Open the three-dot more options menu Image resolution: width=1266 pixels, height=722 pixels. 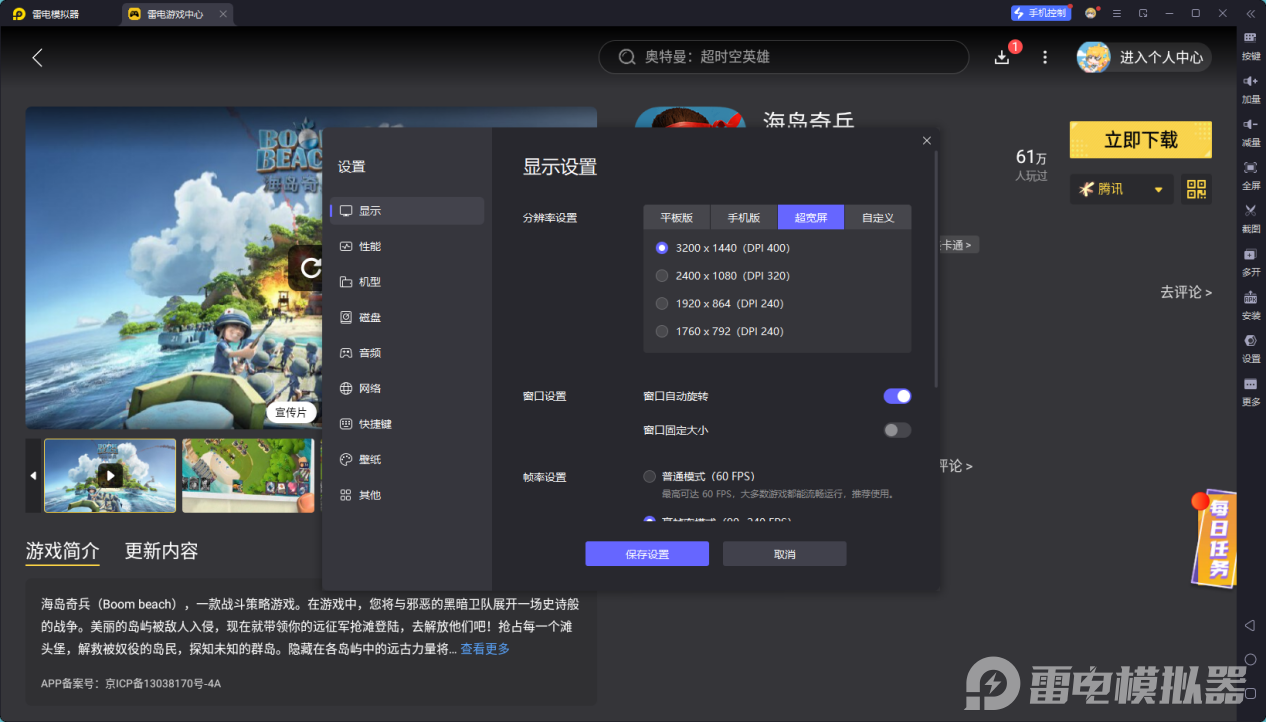[1045, 57]
